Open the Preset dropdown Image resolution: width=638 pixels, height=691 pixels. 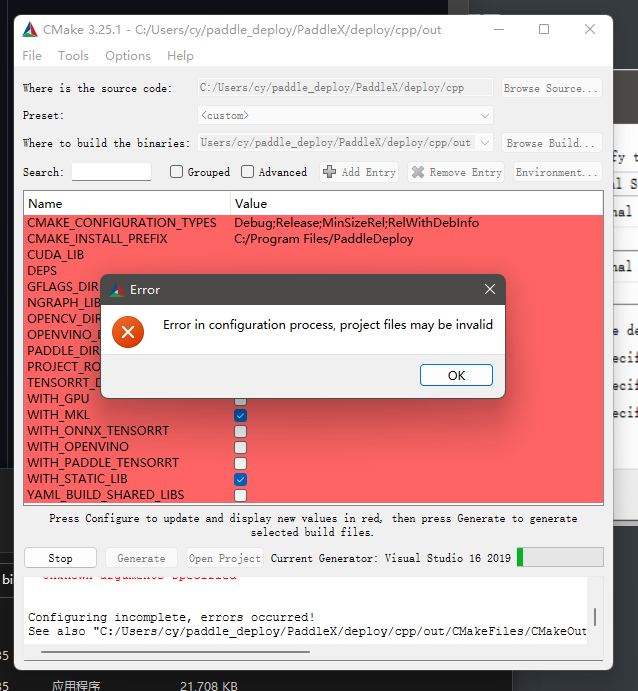345,115
